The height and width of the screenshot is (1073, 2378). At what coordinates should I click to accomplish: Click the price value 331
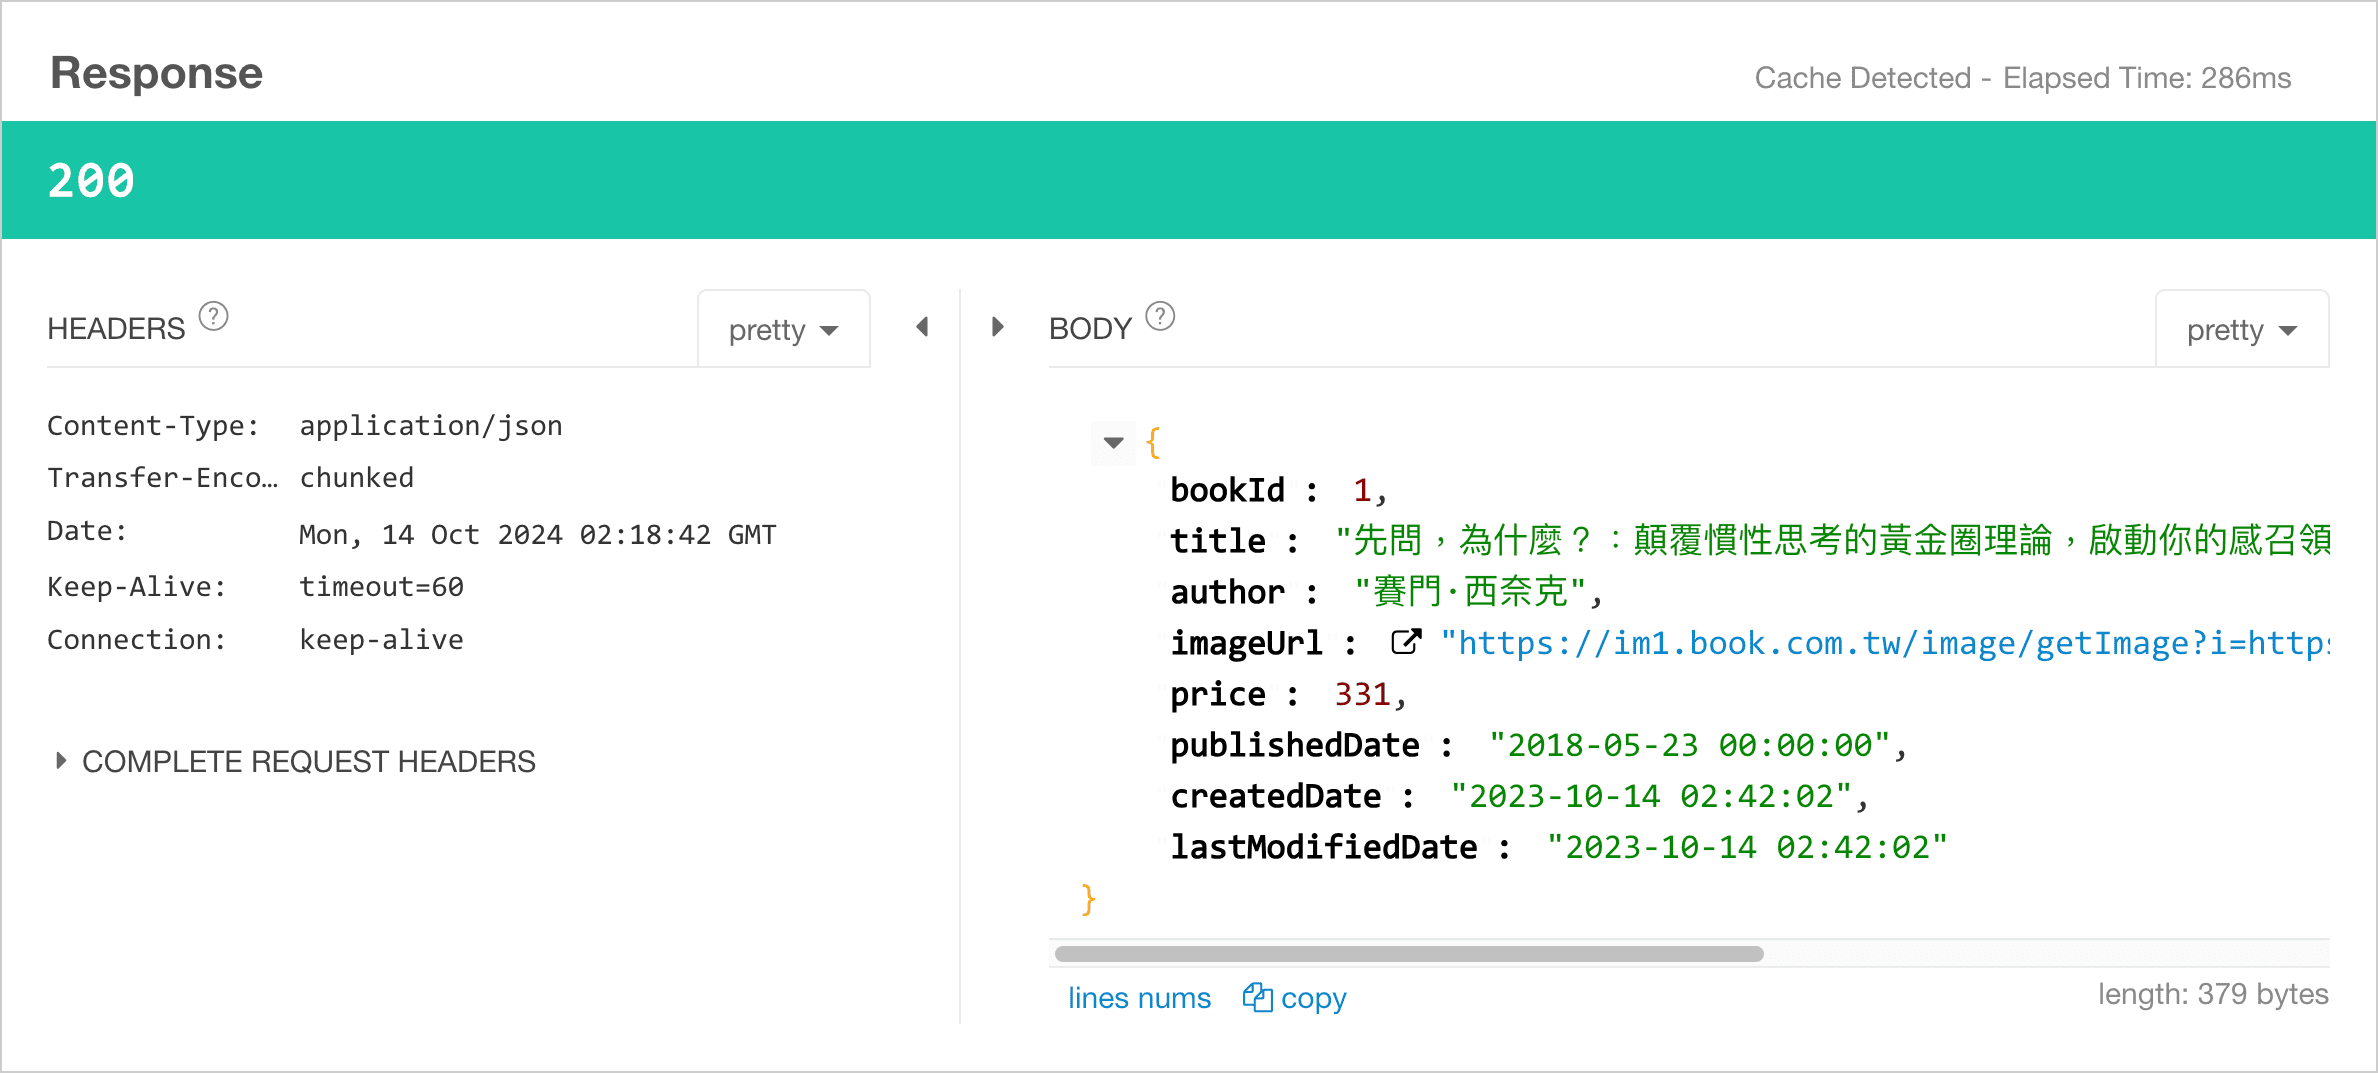1362,694
